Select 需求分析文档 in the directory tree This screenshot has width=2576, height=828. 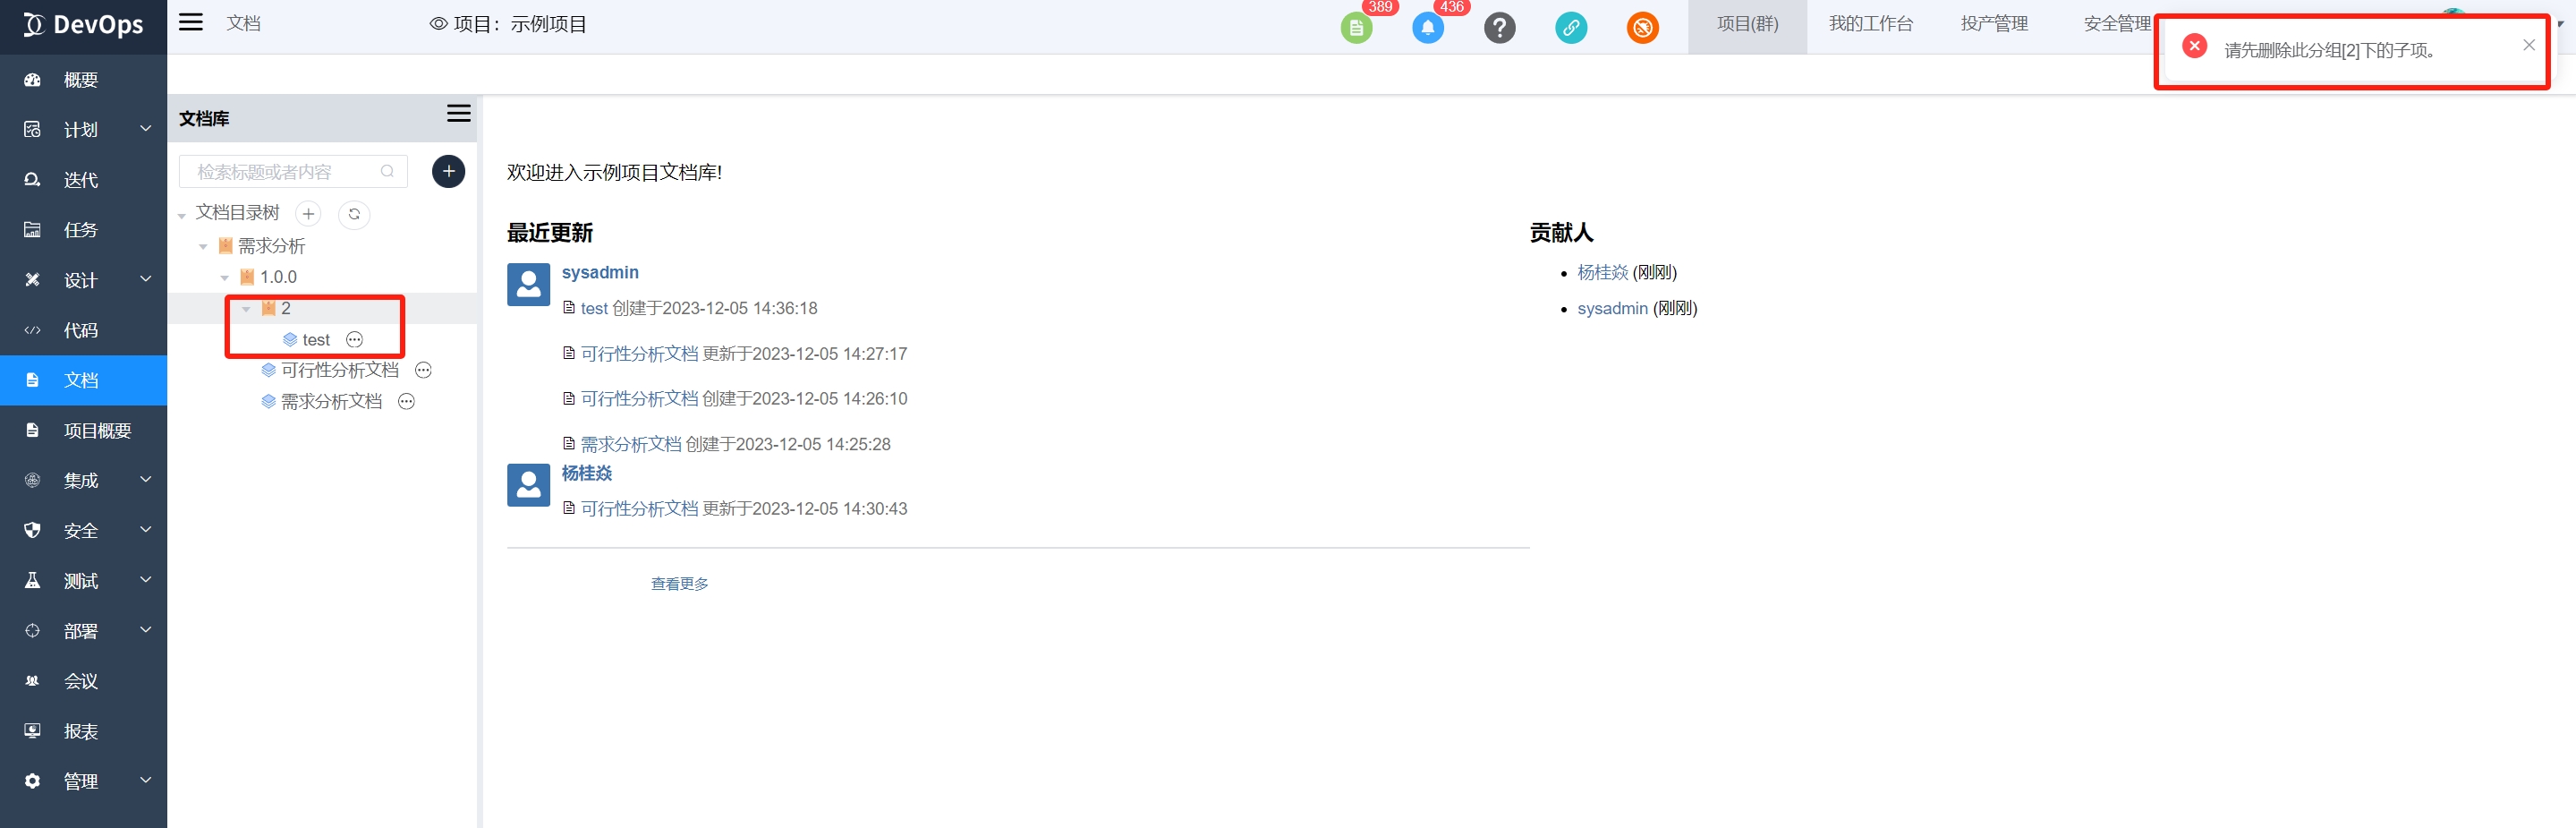(331, 402)
